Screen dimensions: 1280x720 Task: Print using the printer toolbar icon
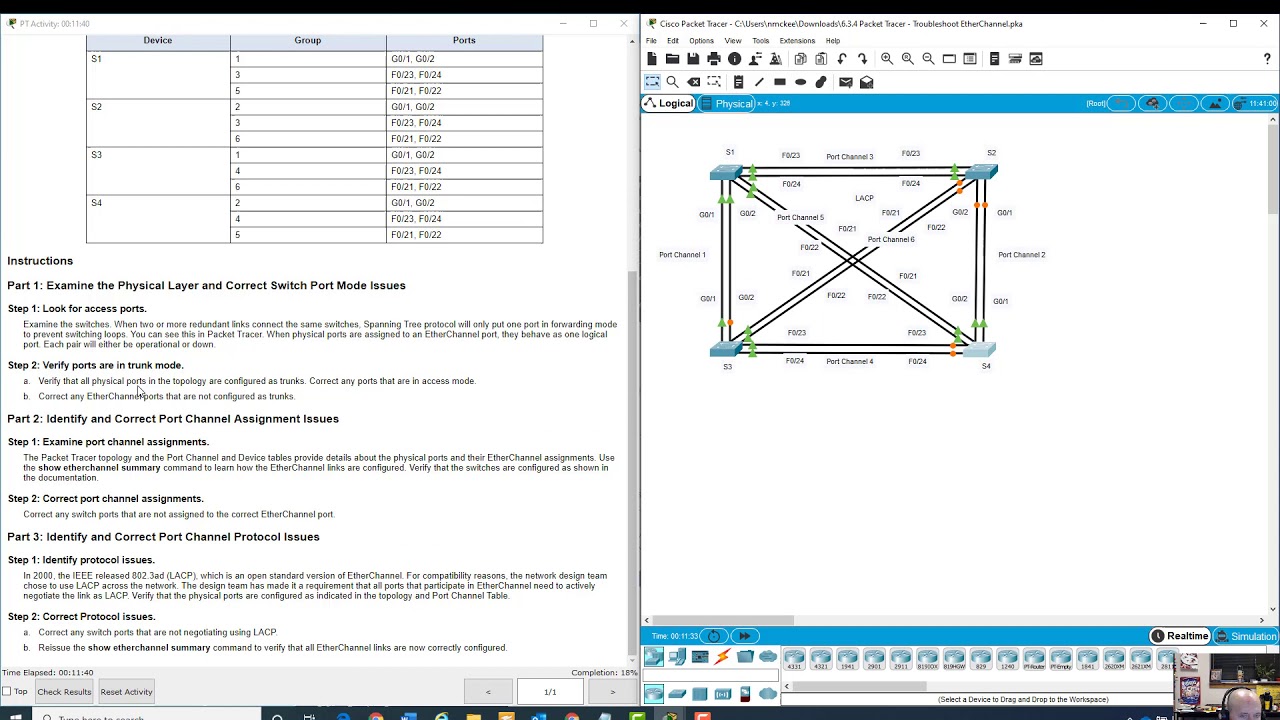pos(713,59)
